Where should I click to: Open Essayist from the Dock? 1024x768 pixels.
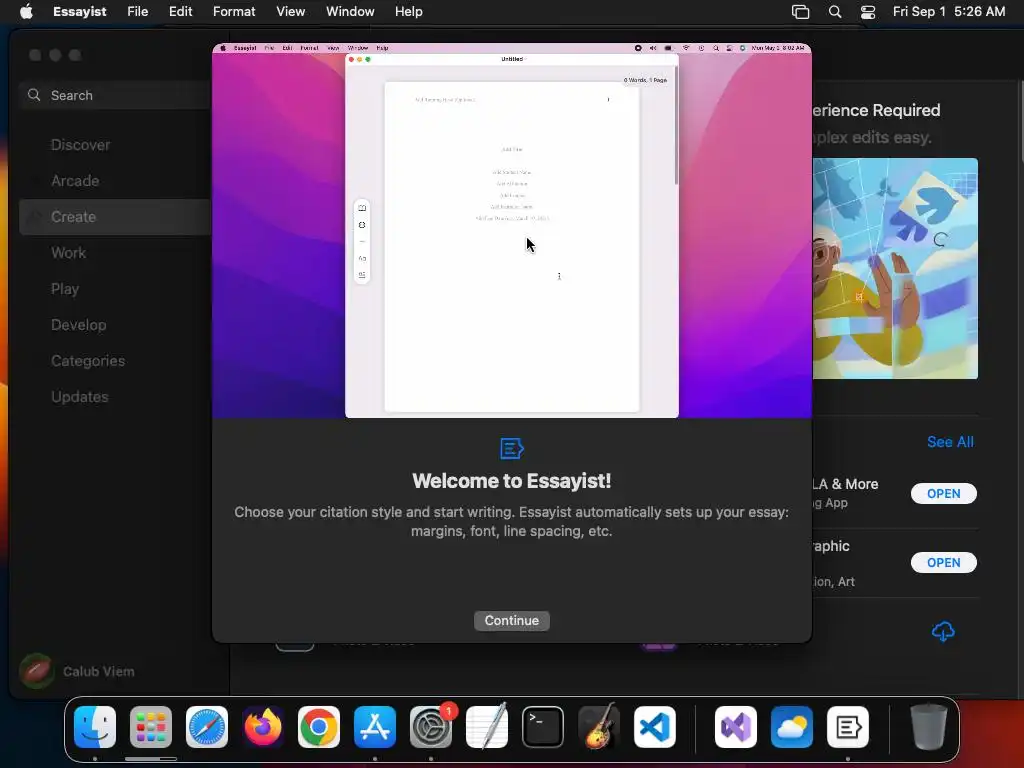click(848, 727)
